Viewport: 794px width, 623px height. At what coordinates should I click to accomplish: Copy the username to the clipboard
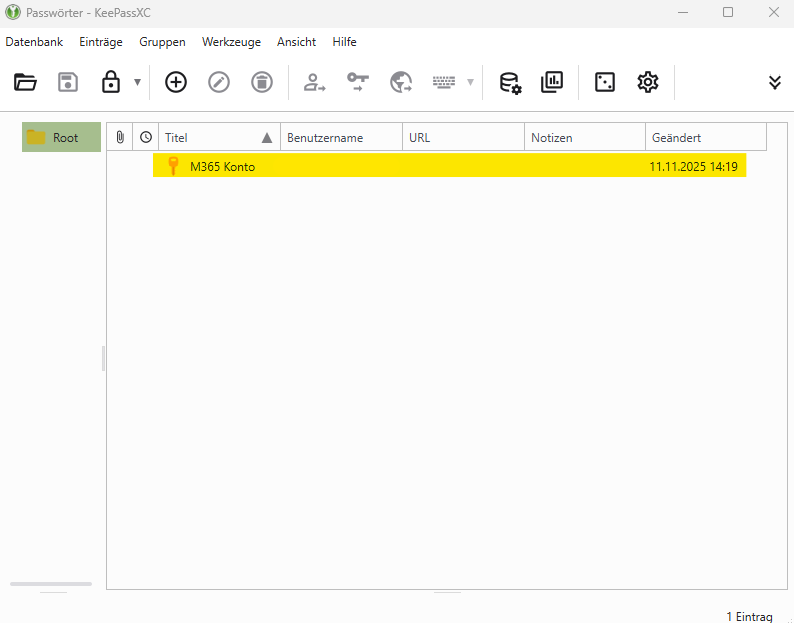tap(315, 82)
